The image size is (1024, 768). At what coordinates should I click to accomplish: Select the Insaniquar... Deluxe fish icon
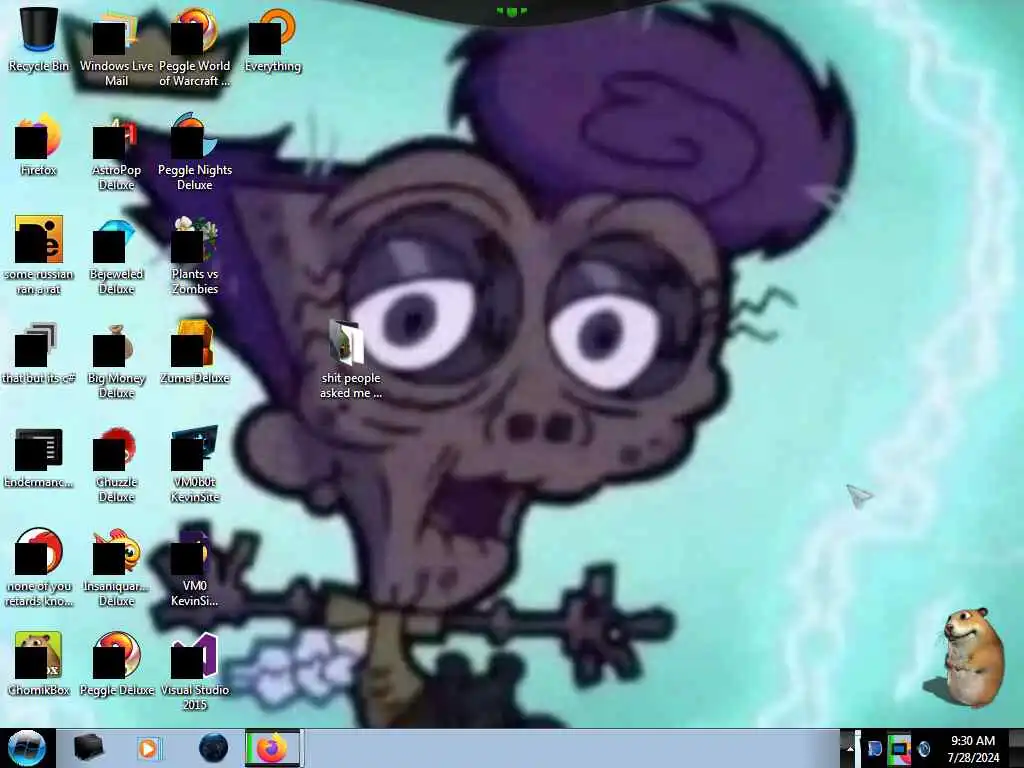tap(116, 568)
